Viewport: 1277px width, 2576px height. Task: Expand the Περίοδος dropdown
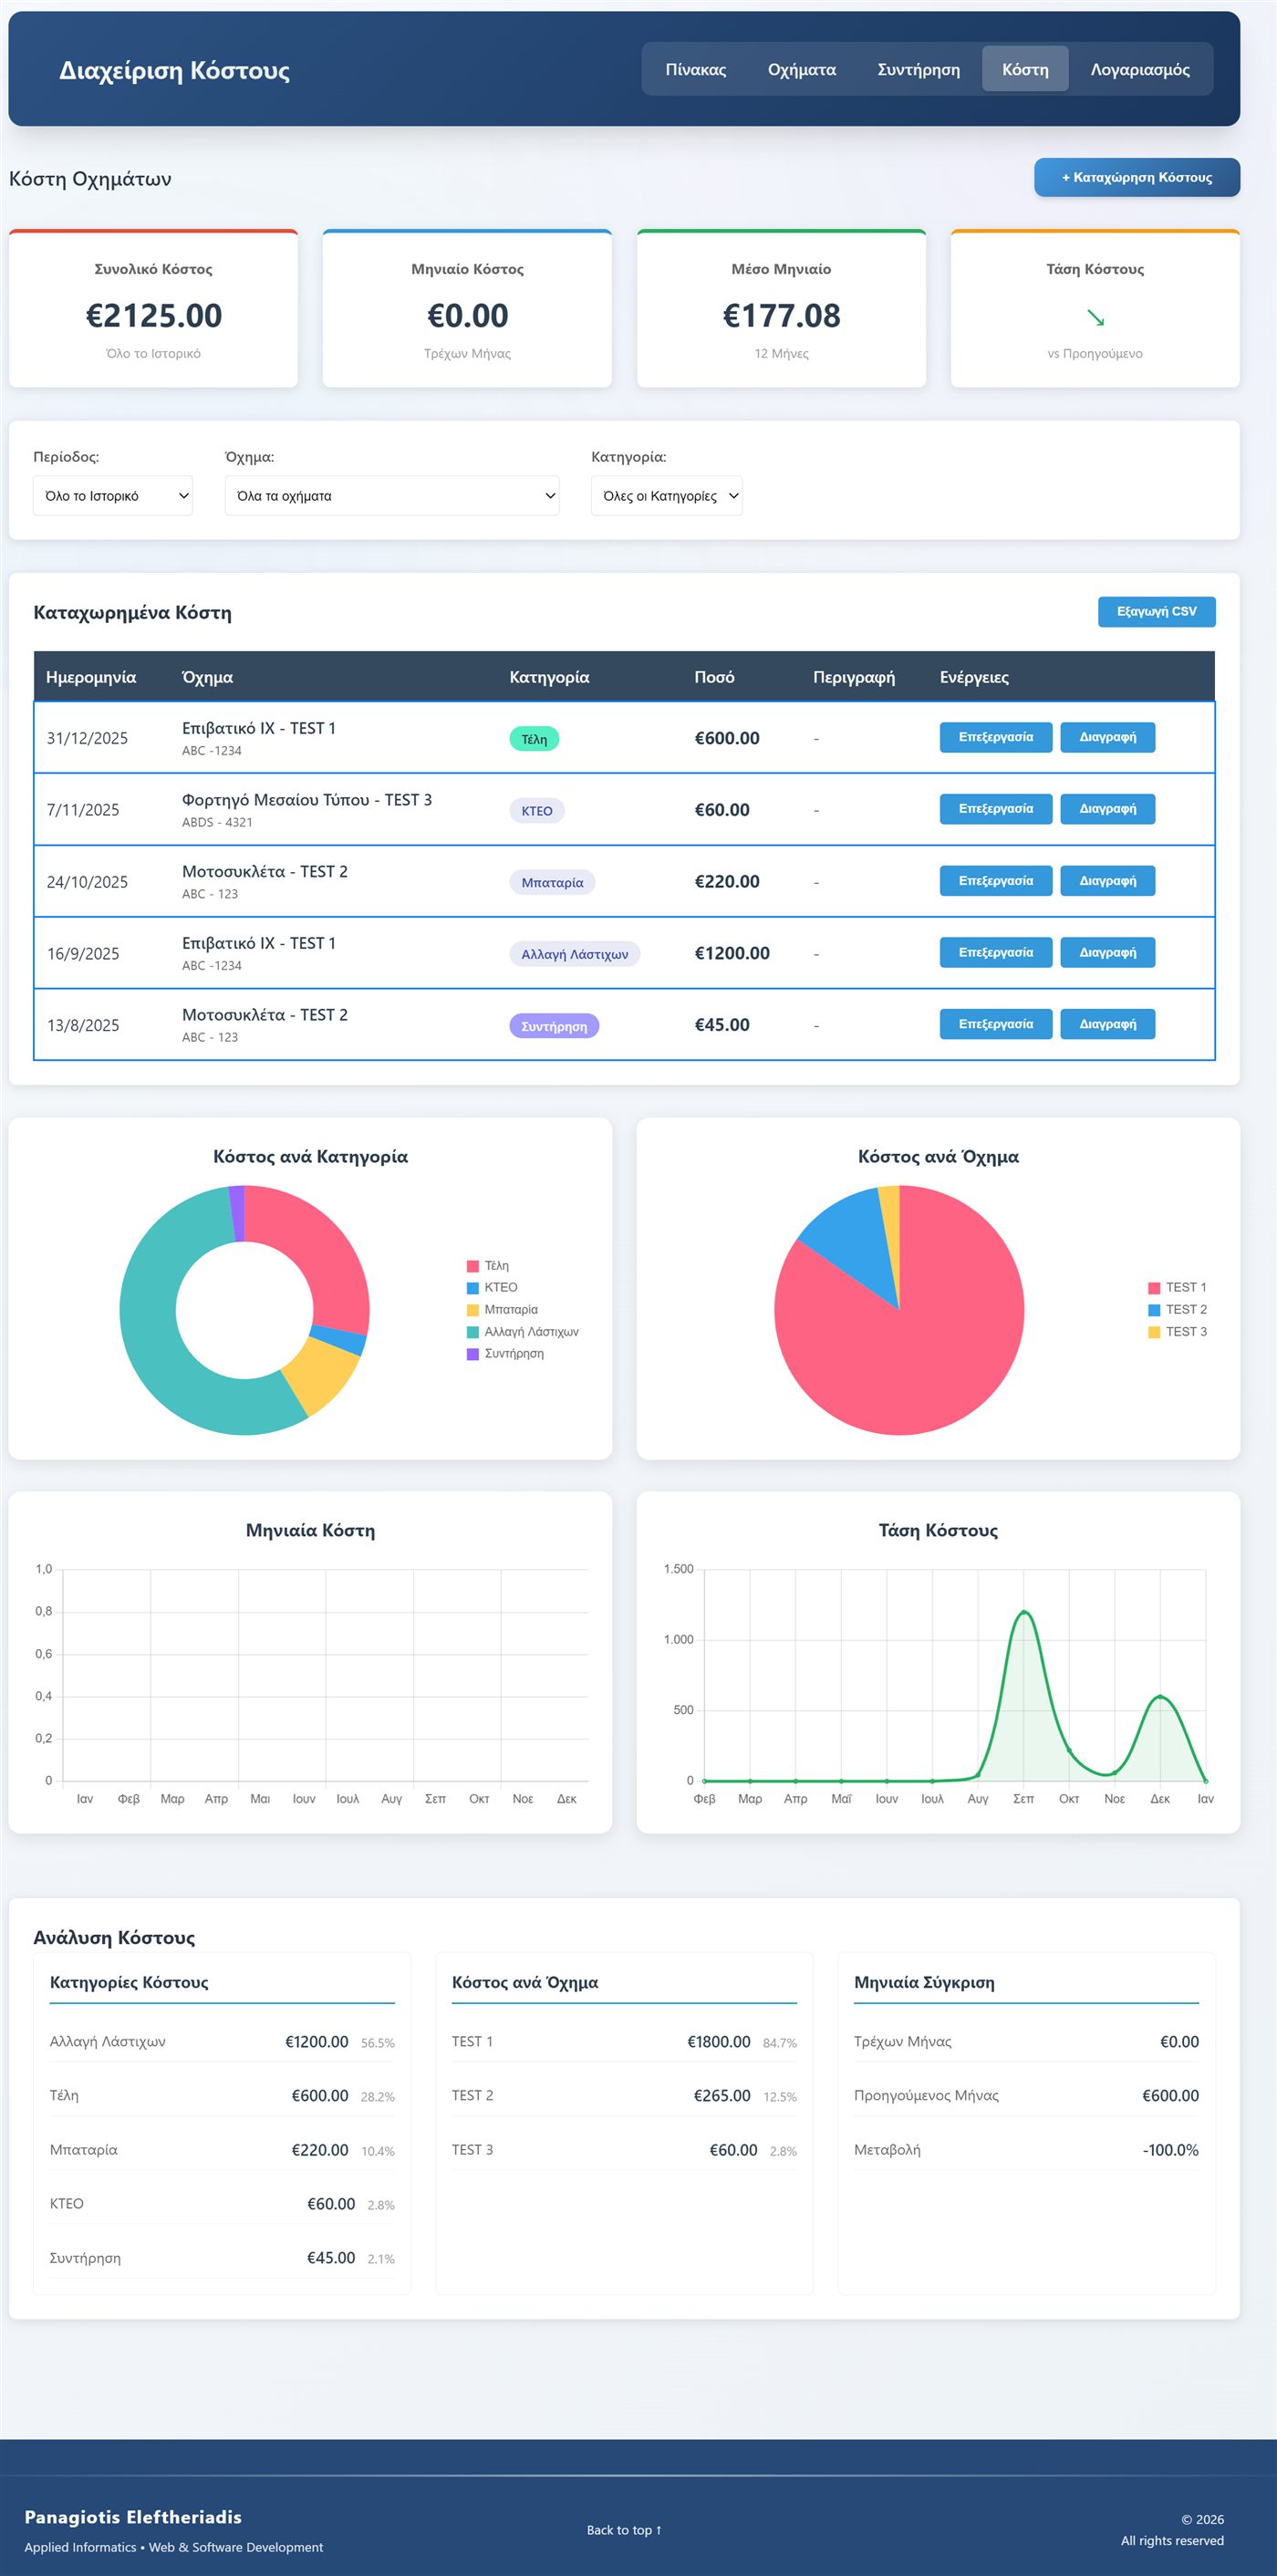(x=113, y=496)
